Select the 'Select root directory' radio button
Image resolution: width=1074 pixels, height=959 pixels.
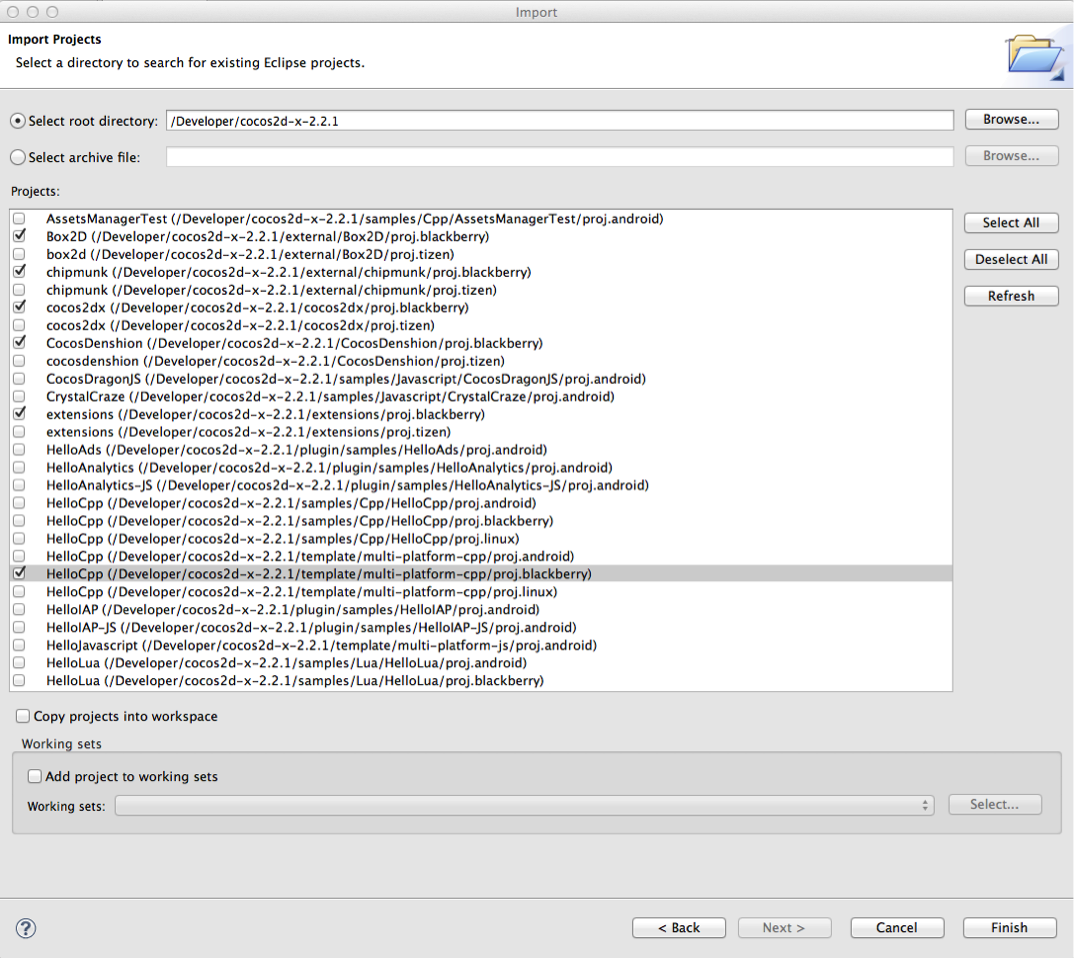click(x=18, y=121)
